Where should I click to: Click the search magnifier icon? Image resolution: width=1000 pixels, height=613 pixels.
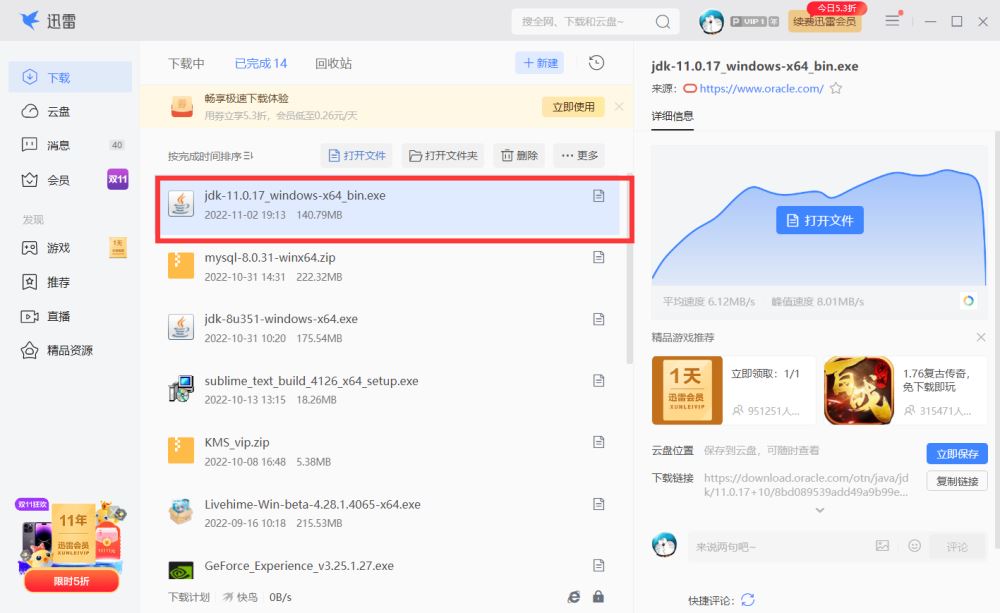tap(662, 21)
